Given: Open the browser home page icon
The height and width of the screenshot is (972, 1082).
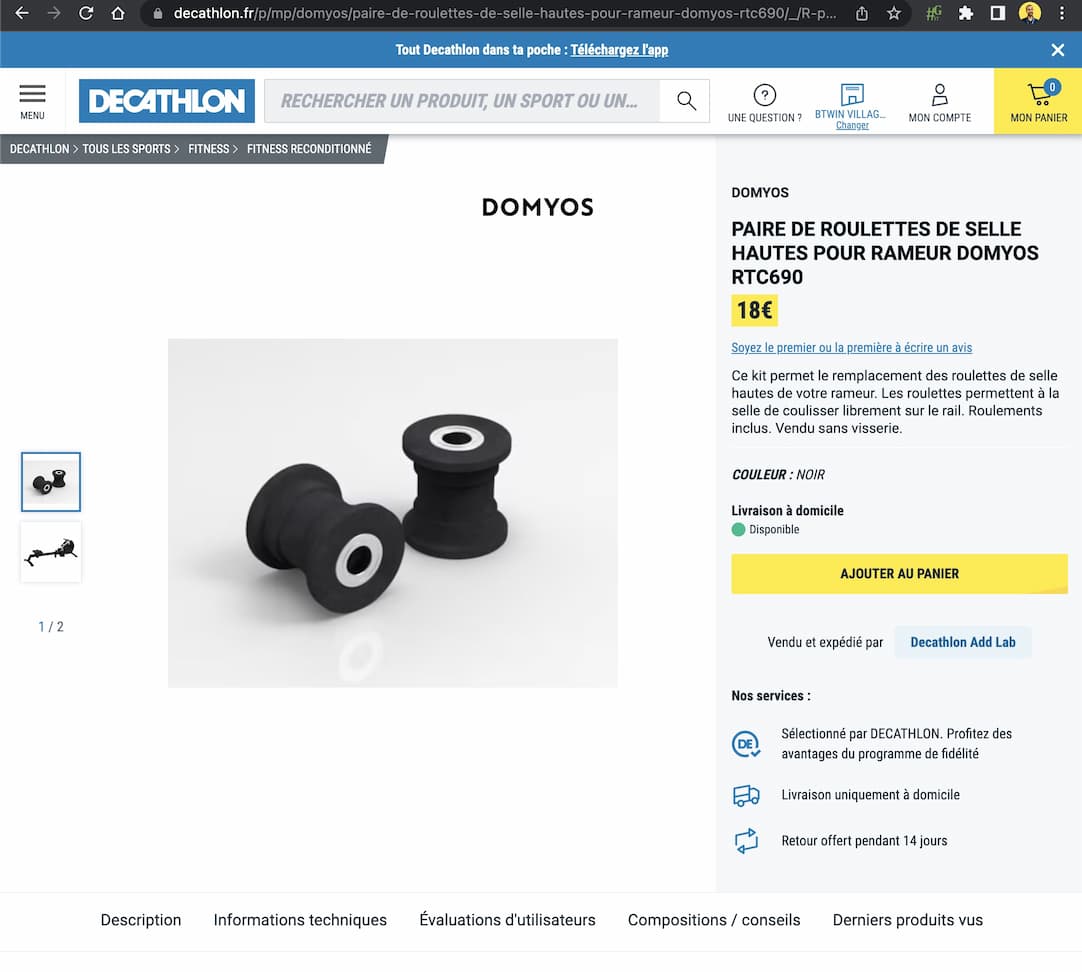Looking at the screenshot, I should pos(118,13).
